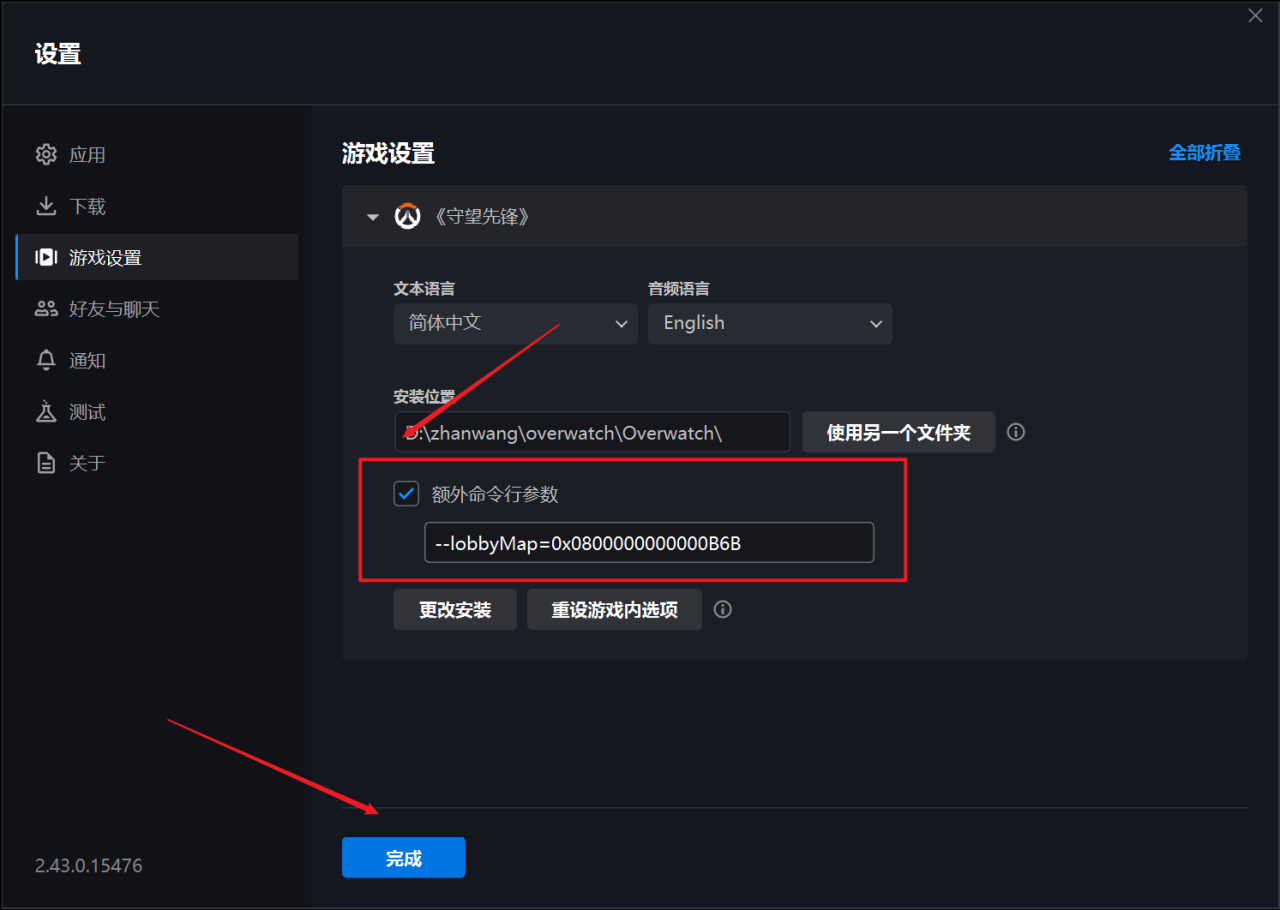Click the bell icon beside 通知
This screenshot has width=1280, height=910.
(46, 361)
